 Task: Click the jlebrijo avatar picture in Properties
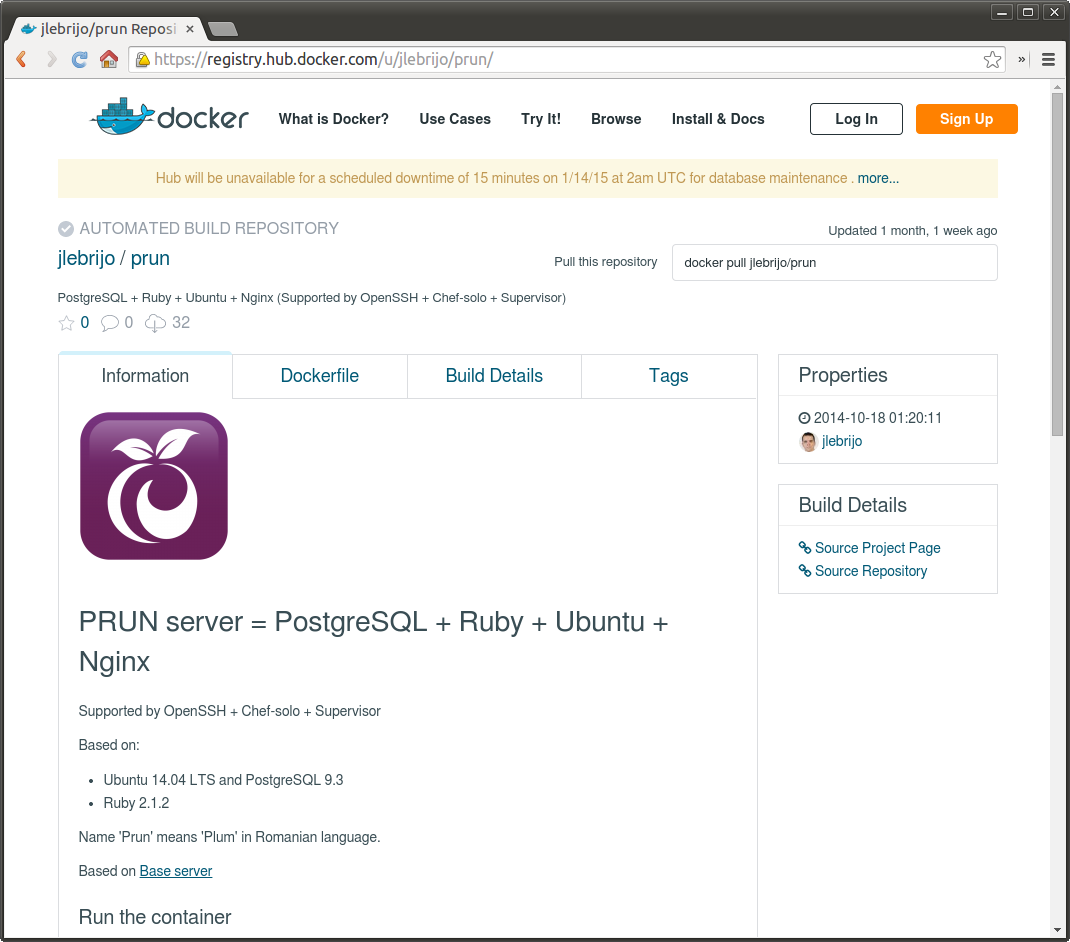click(808, 442)
